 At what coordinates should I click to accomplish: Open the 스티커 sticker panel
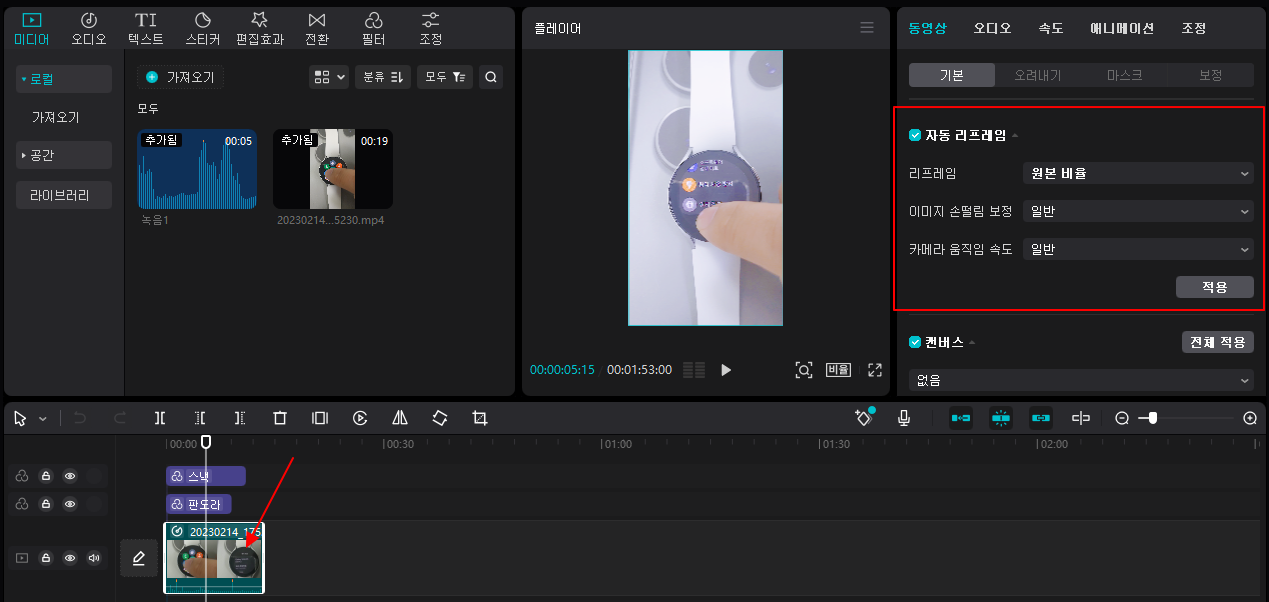203,29
